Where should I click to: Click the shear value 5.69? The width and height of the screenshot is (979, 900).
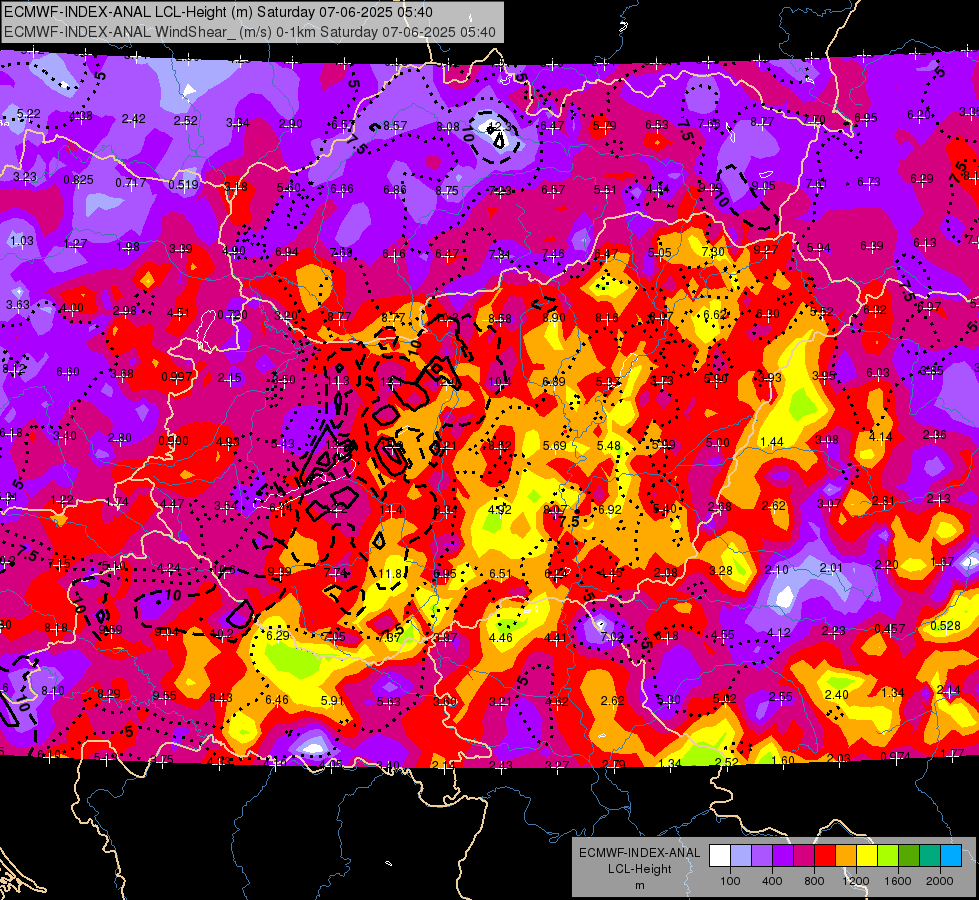pyautogui.click(x=554, y=445)
